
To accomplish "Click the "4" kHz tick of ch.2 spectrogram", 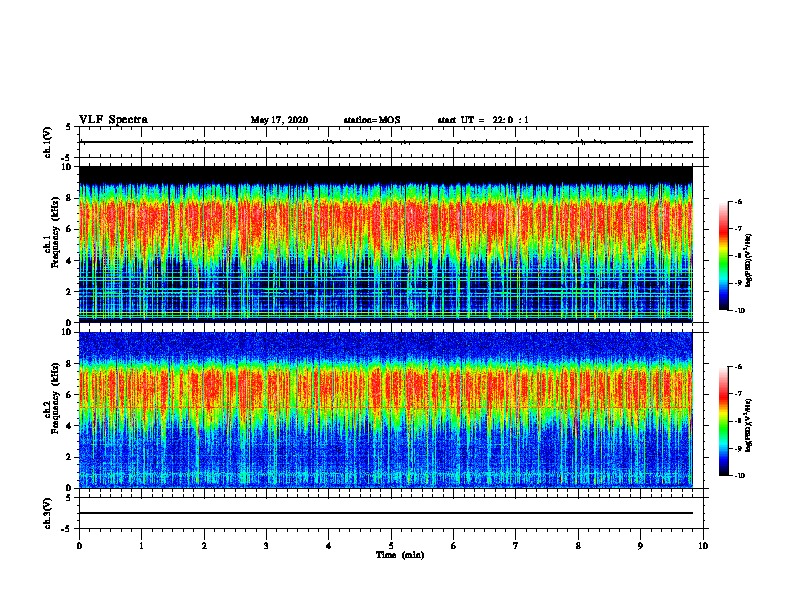I will [x=70, y=426].
